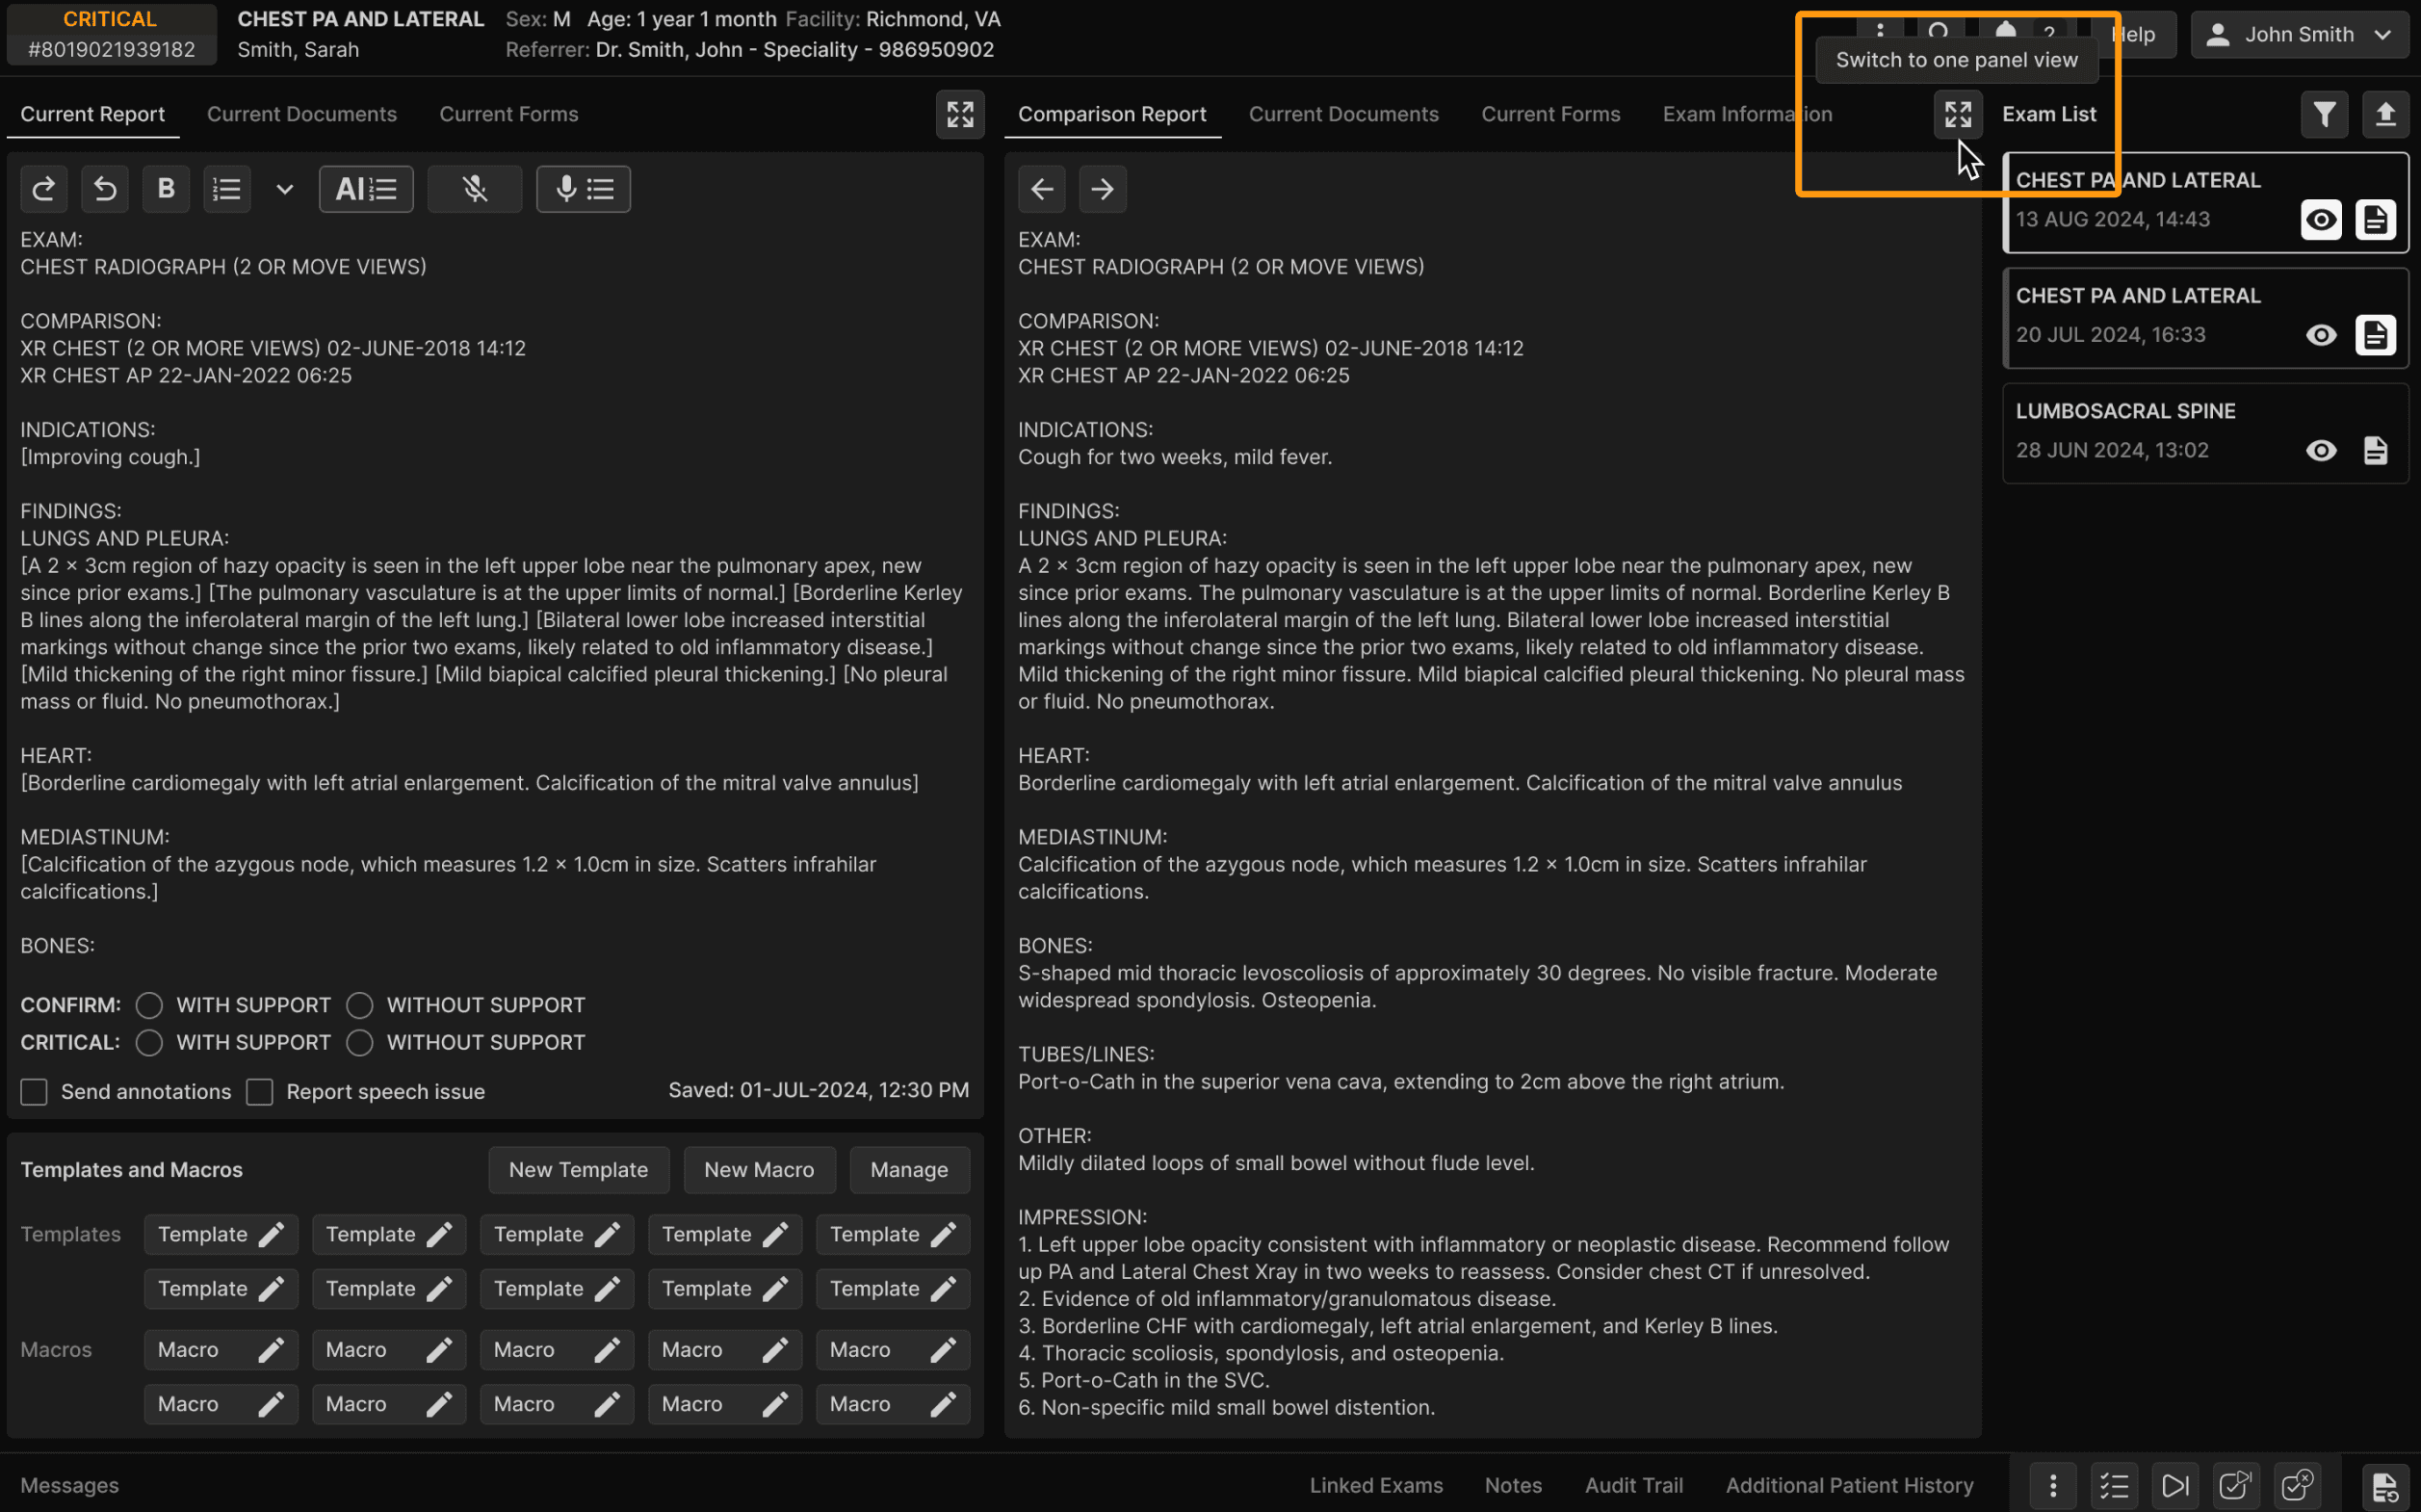This screenshot has width=2421, height=1512.
Task: Click the AI list generation icon
Action: click(366, 189)
